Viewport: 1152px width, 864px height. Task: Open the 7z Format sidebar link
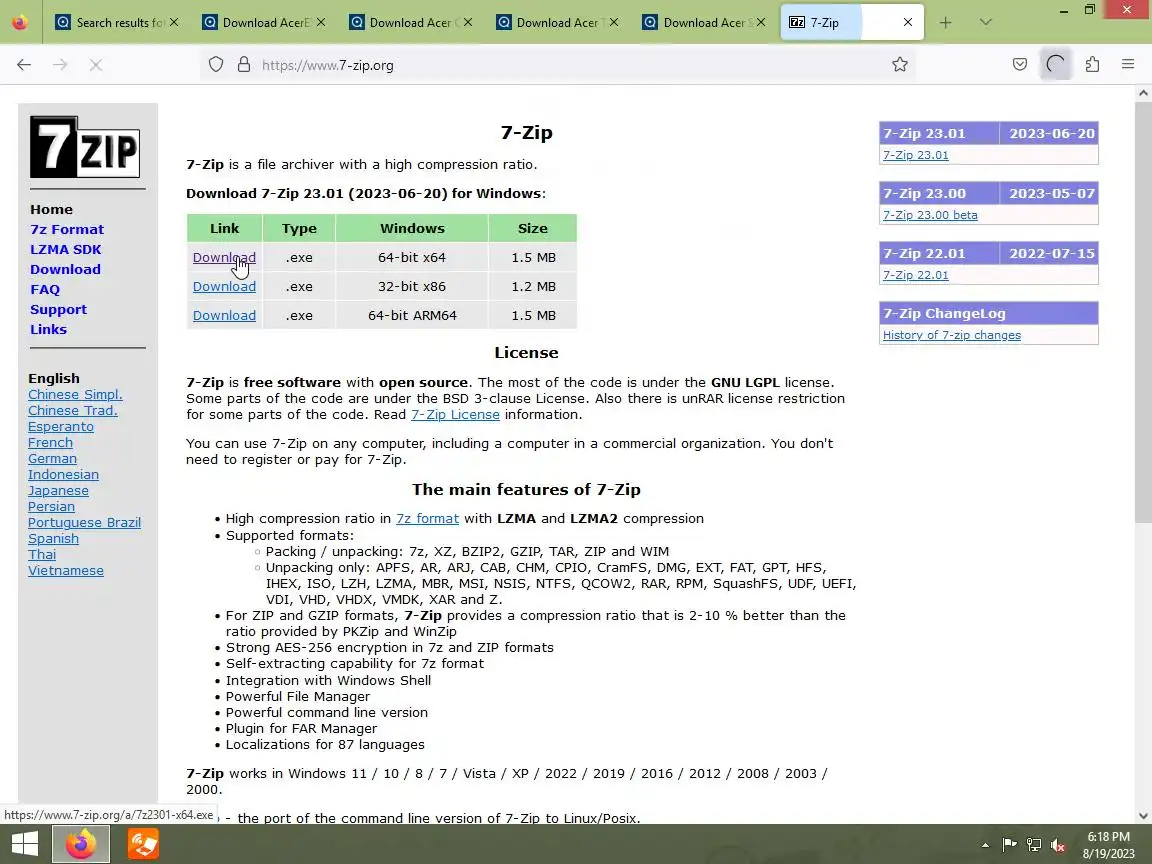[x=67, y=229]
